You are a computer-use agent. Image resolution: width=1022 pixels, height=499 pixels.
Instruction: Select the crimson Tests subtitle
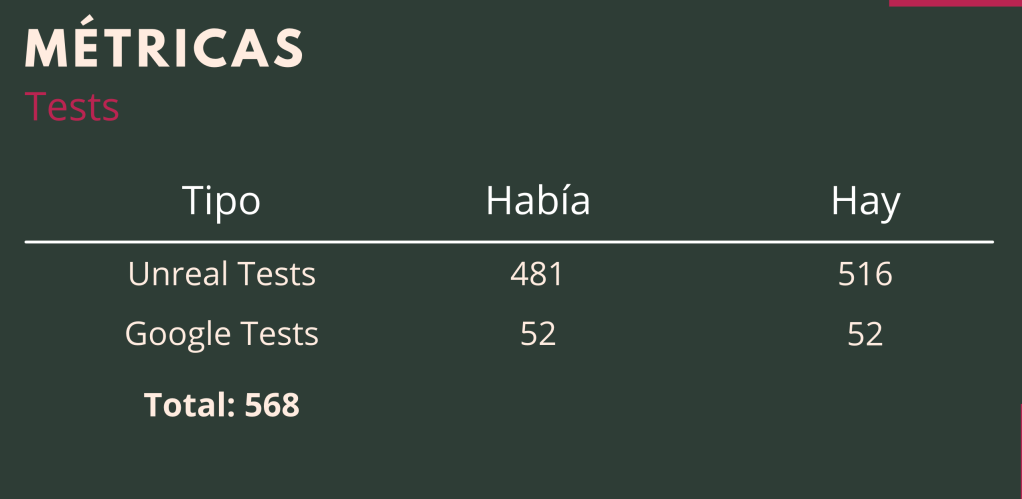(72, 107)
